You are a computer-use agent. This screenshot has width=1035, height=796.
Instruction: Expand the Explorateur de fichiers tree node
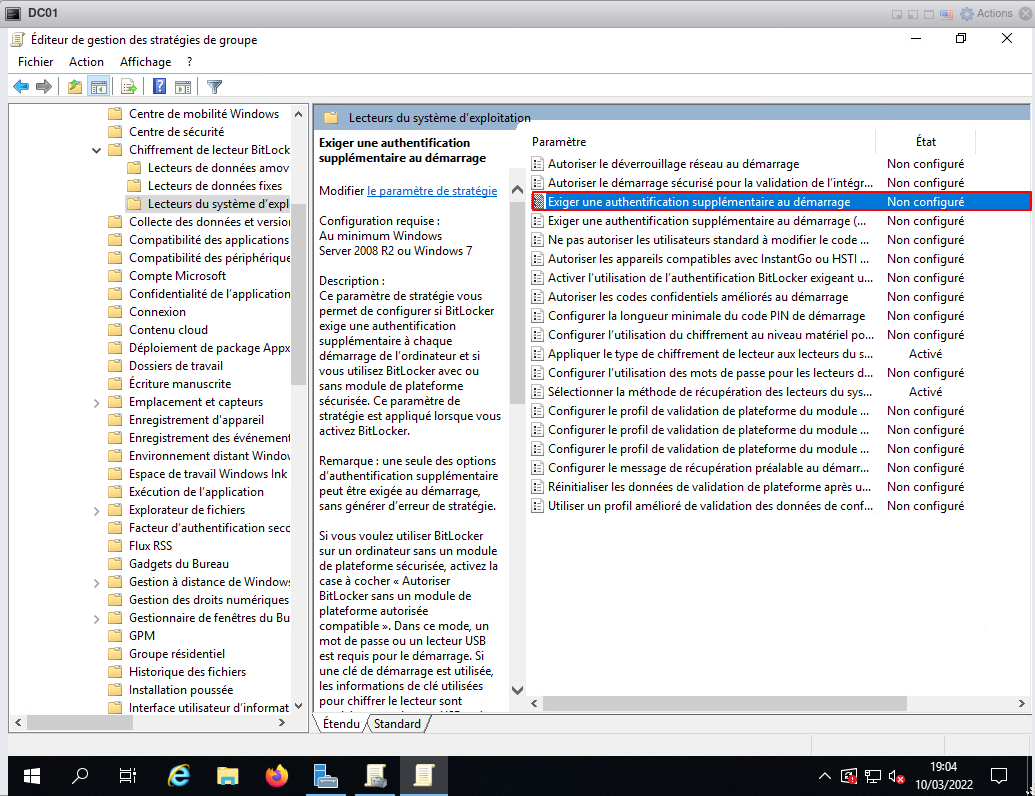point(96,510)
